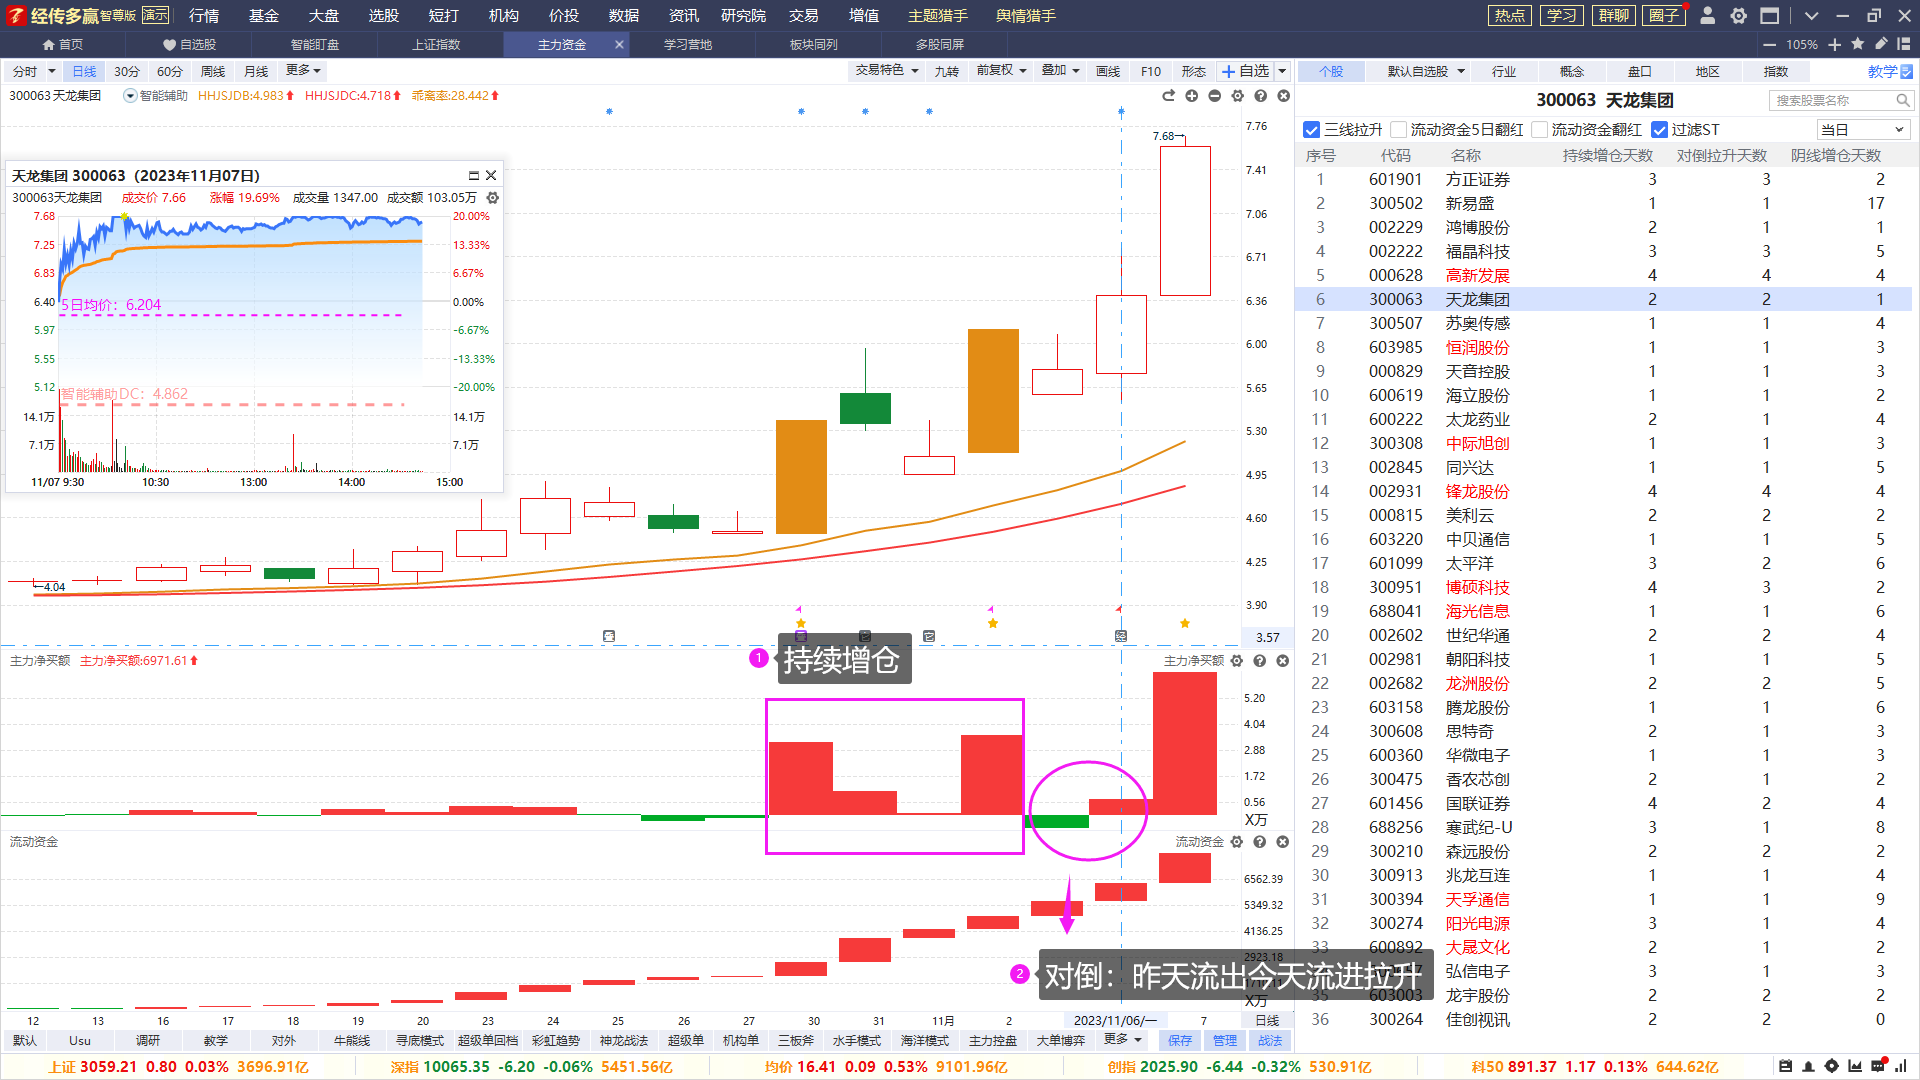Open main chart settings gear icon
Image resolution: width=1920 pixels, height=1080 pixels.
1237,96
